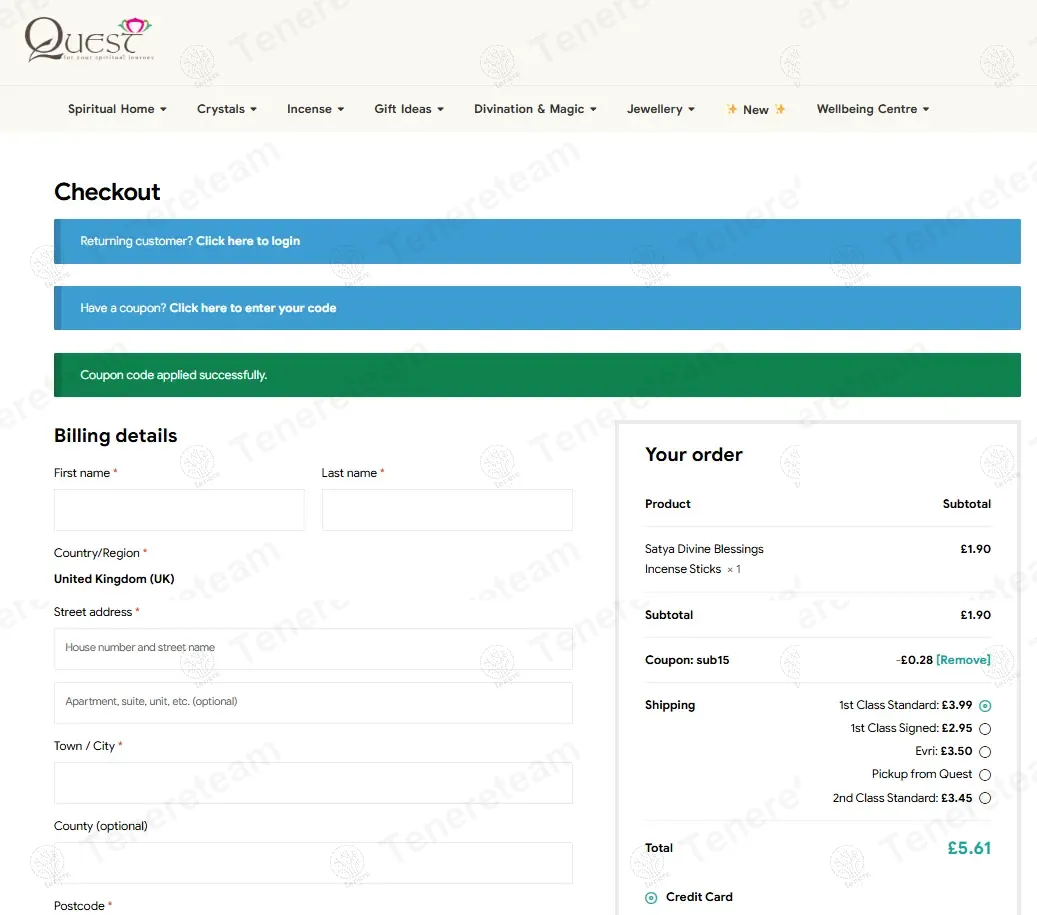Image resolution: width=1037 pixels, height=915 pixels.
Task: Choose Pickup from Quest option
Action: pos(985,775)
